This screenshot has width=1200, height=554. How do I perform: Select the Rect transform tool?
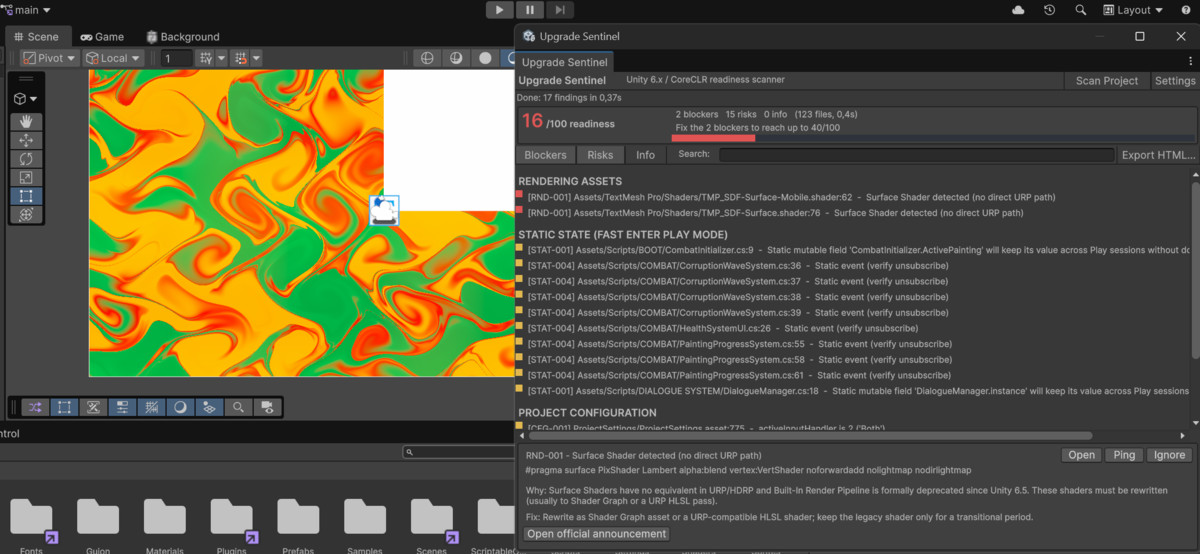(26, 196)
